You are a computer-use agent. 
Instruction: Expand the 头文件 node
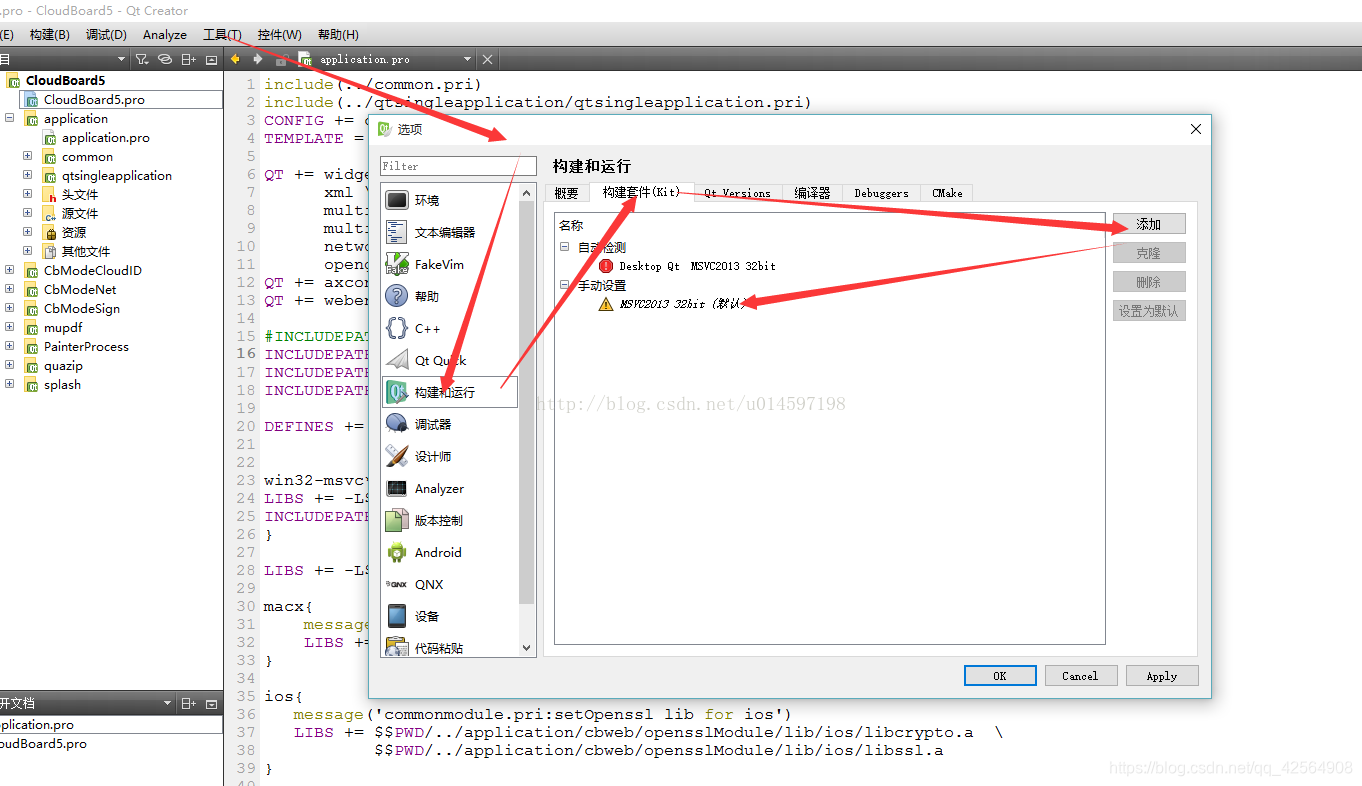pyautogui.click(x=28, y=194)
